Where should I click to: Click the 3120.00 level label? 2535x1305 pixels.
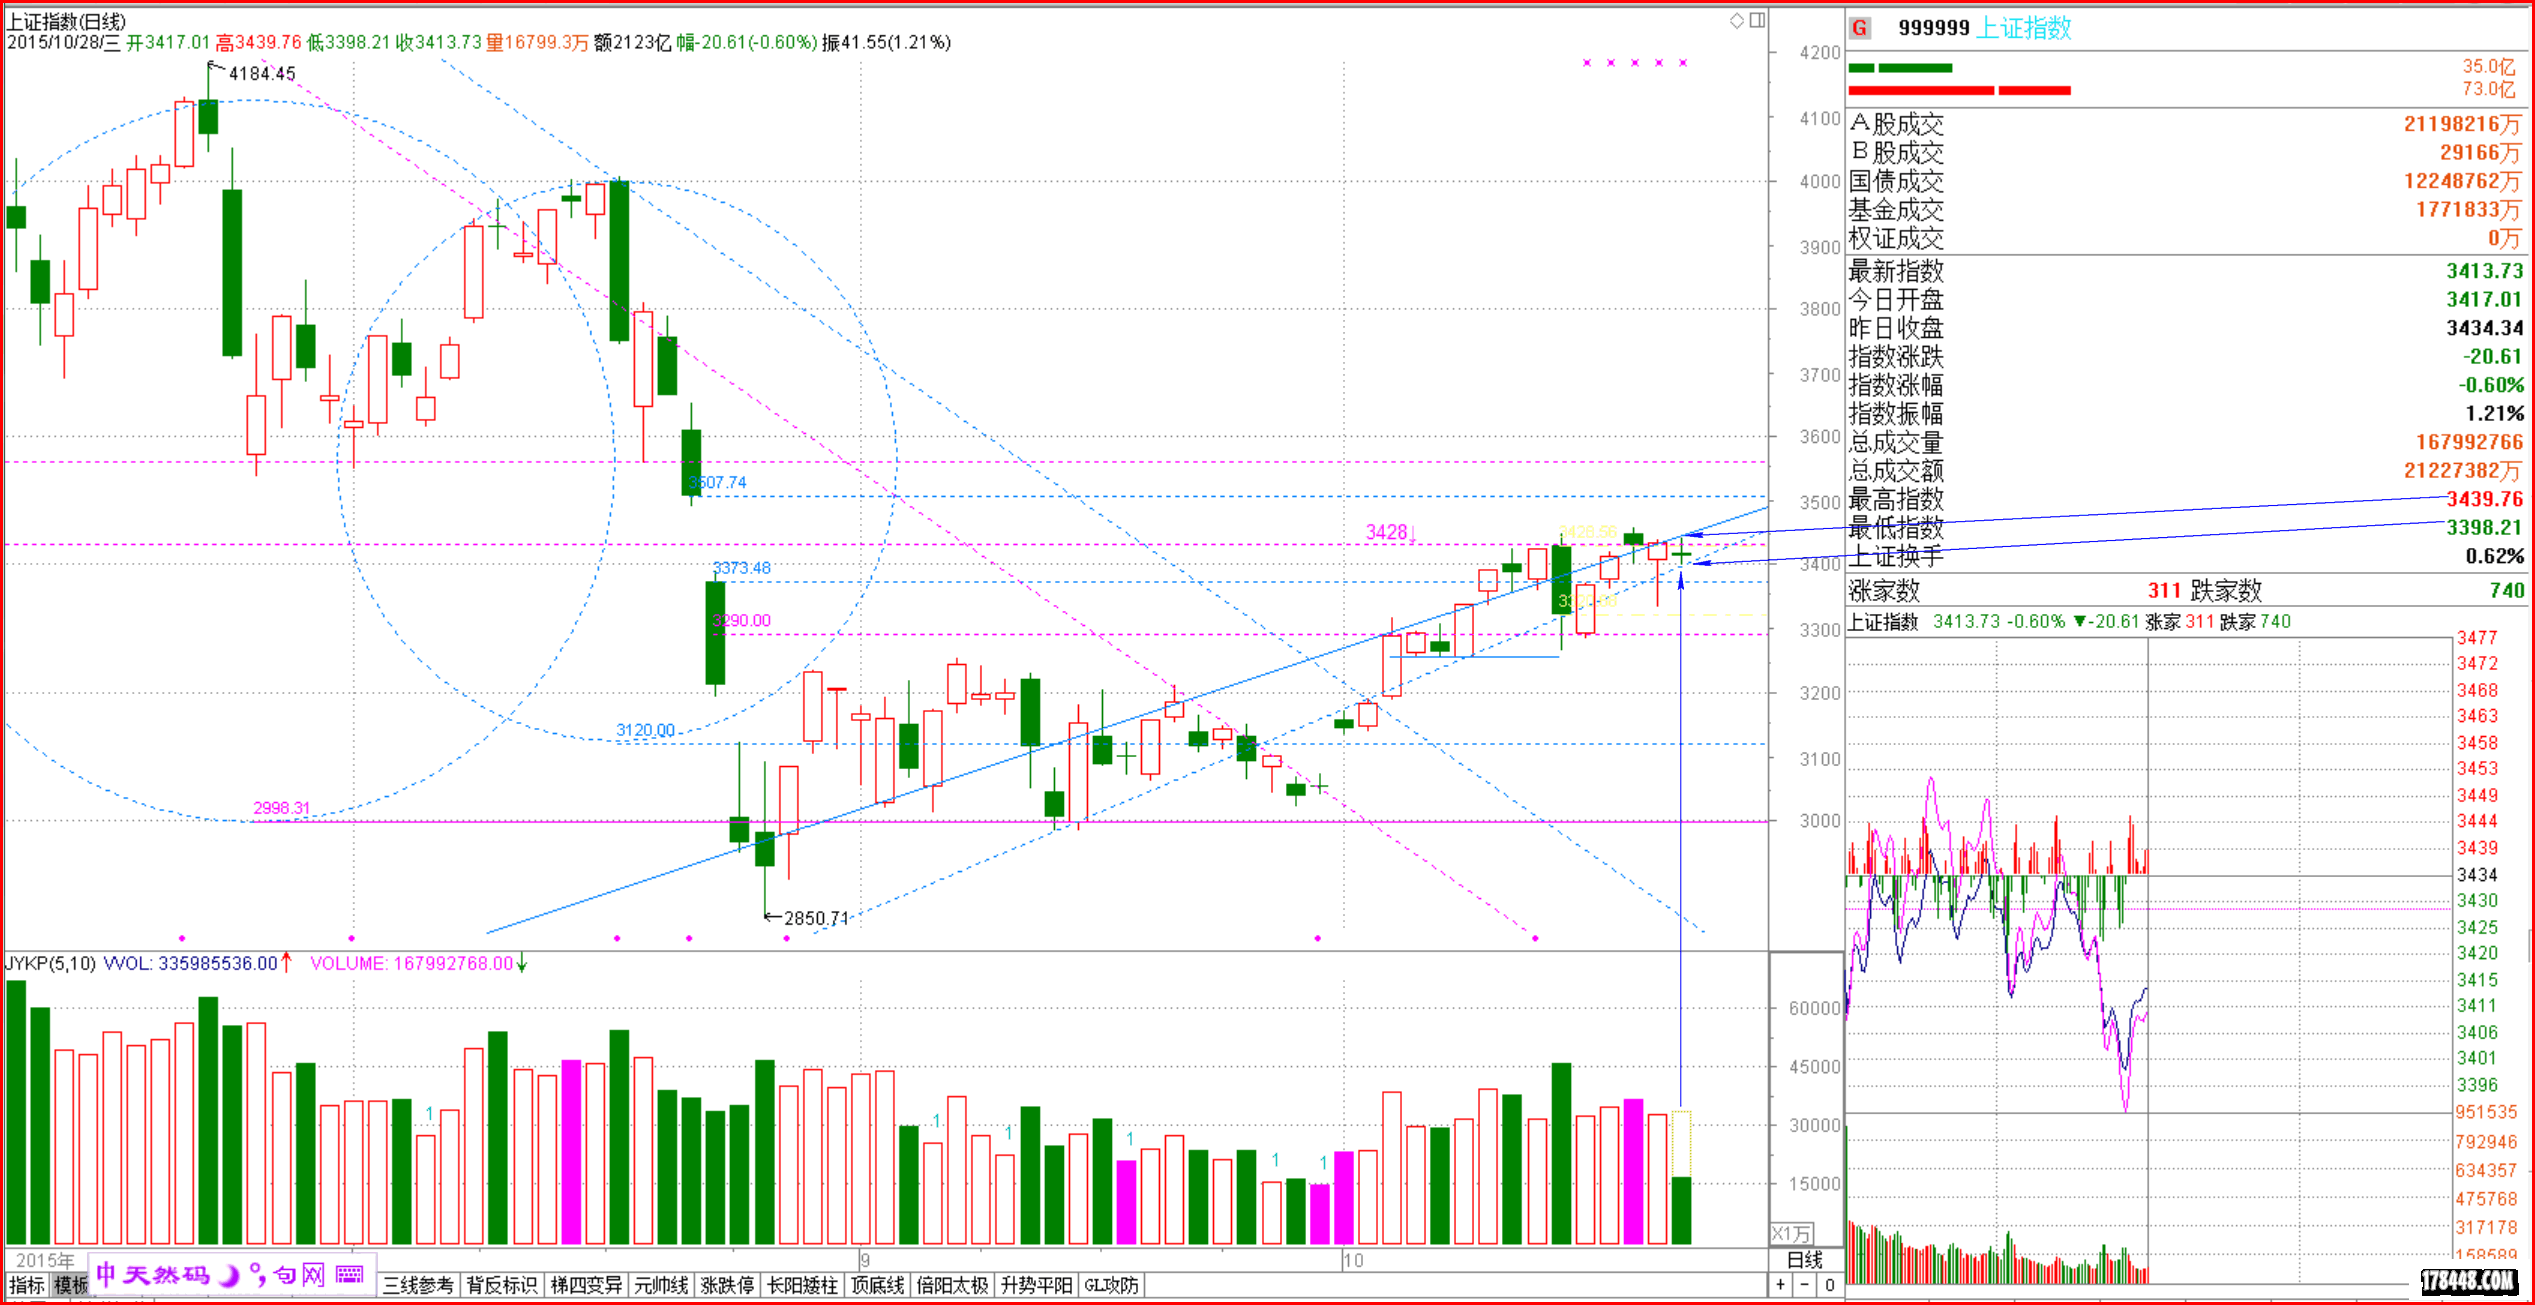click(645, 730)
